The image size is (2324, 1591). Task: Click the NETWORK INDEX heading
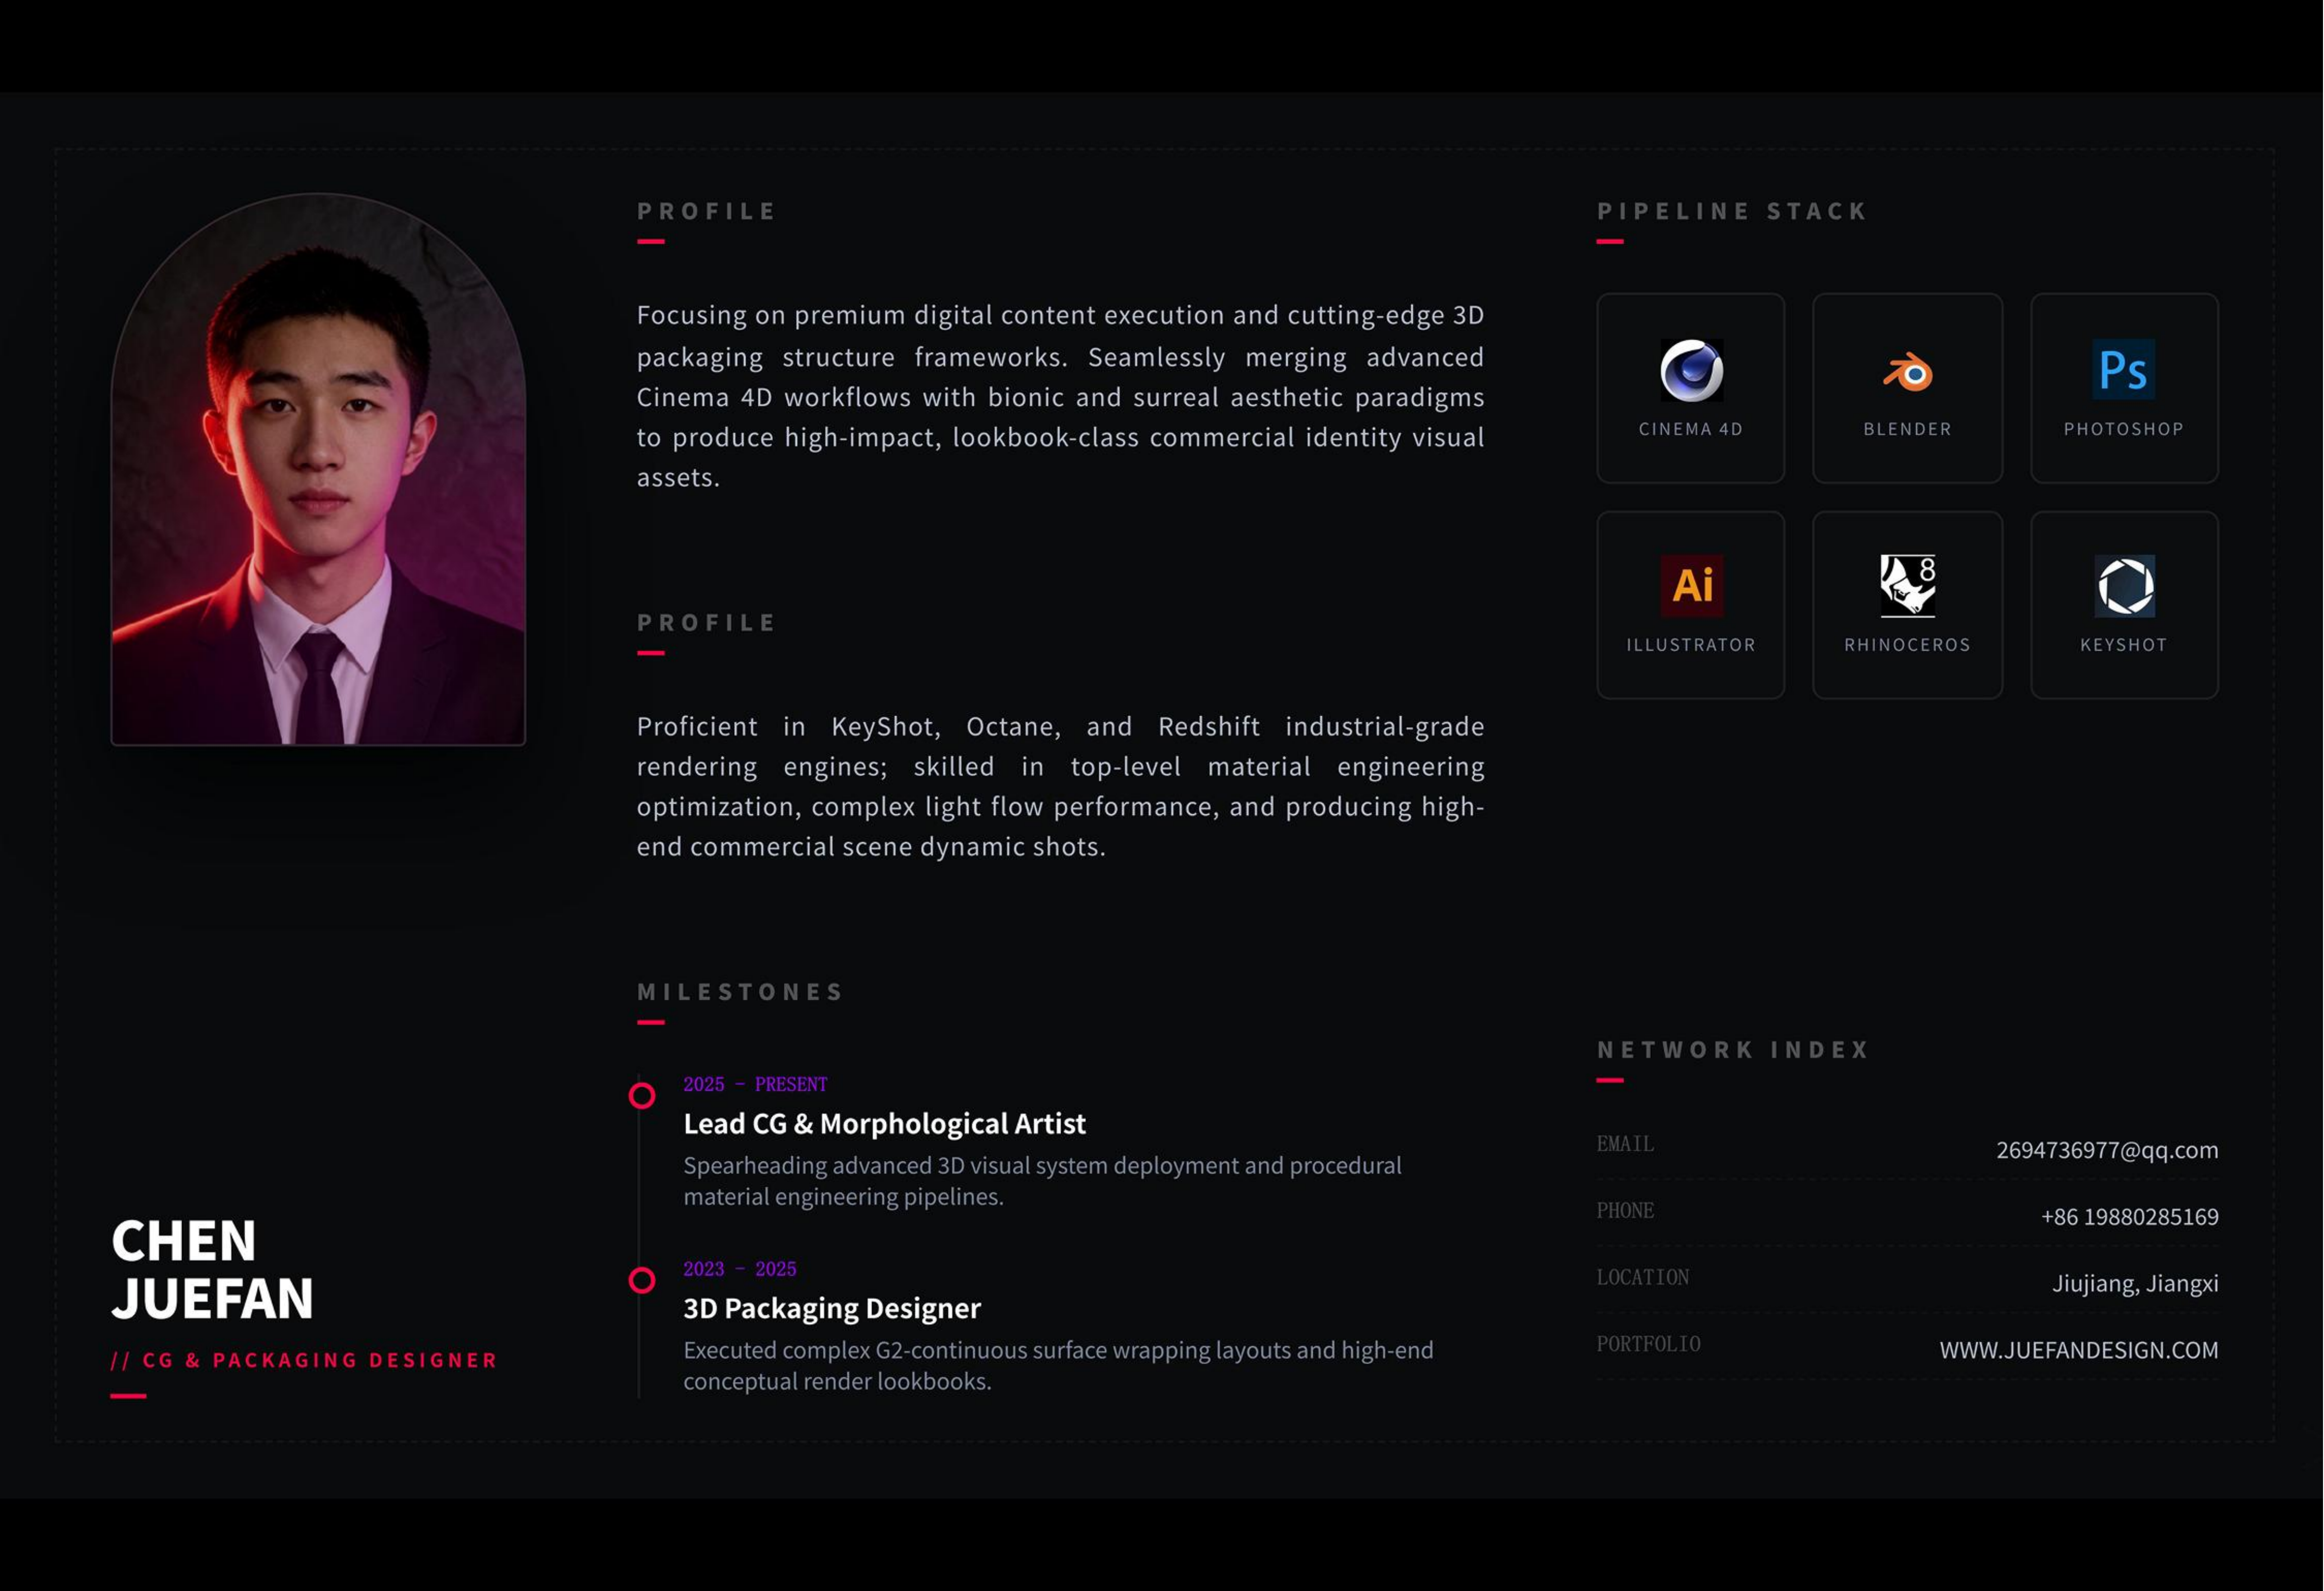(x=1733, y=1049)
